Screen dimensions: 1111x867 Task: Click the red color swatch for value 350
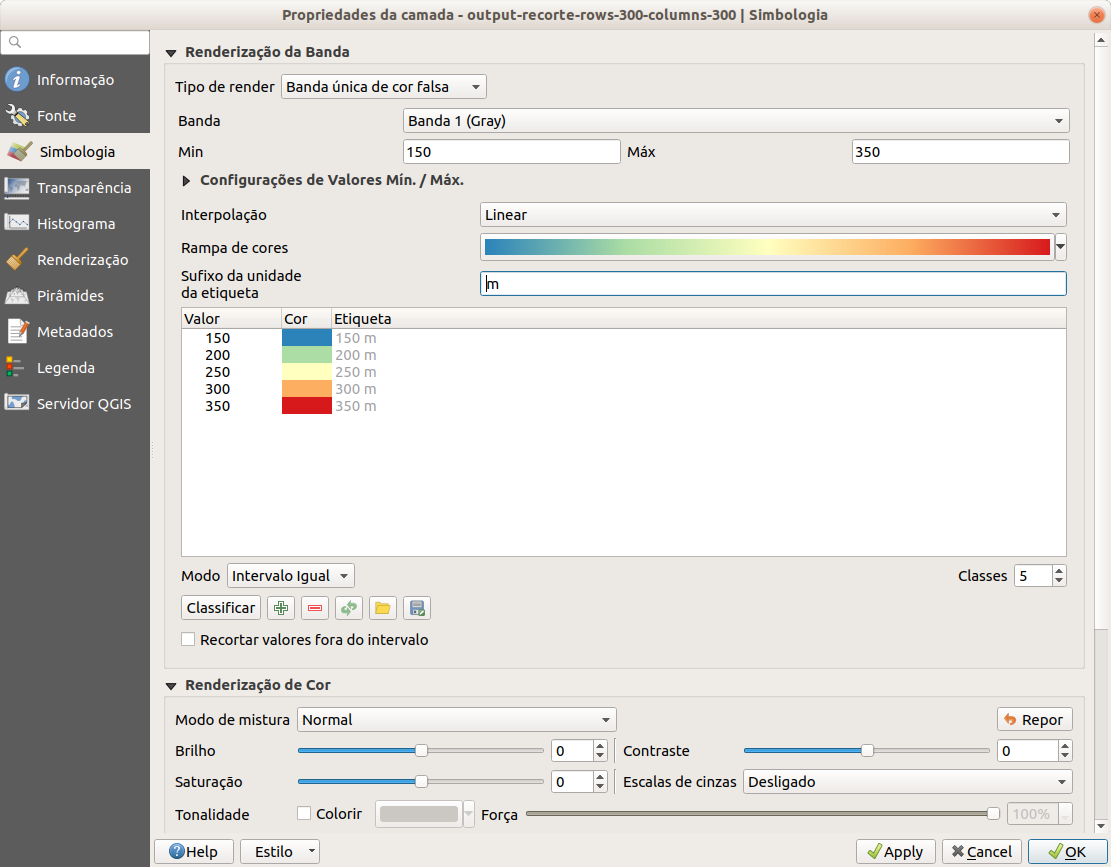point(307,406)
